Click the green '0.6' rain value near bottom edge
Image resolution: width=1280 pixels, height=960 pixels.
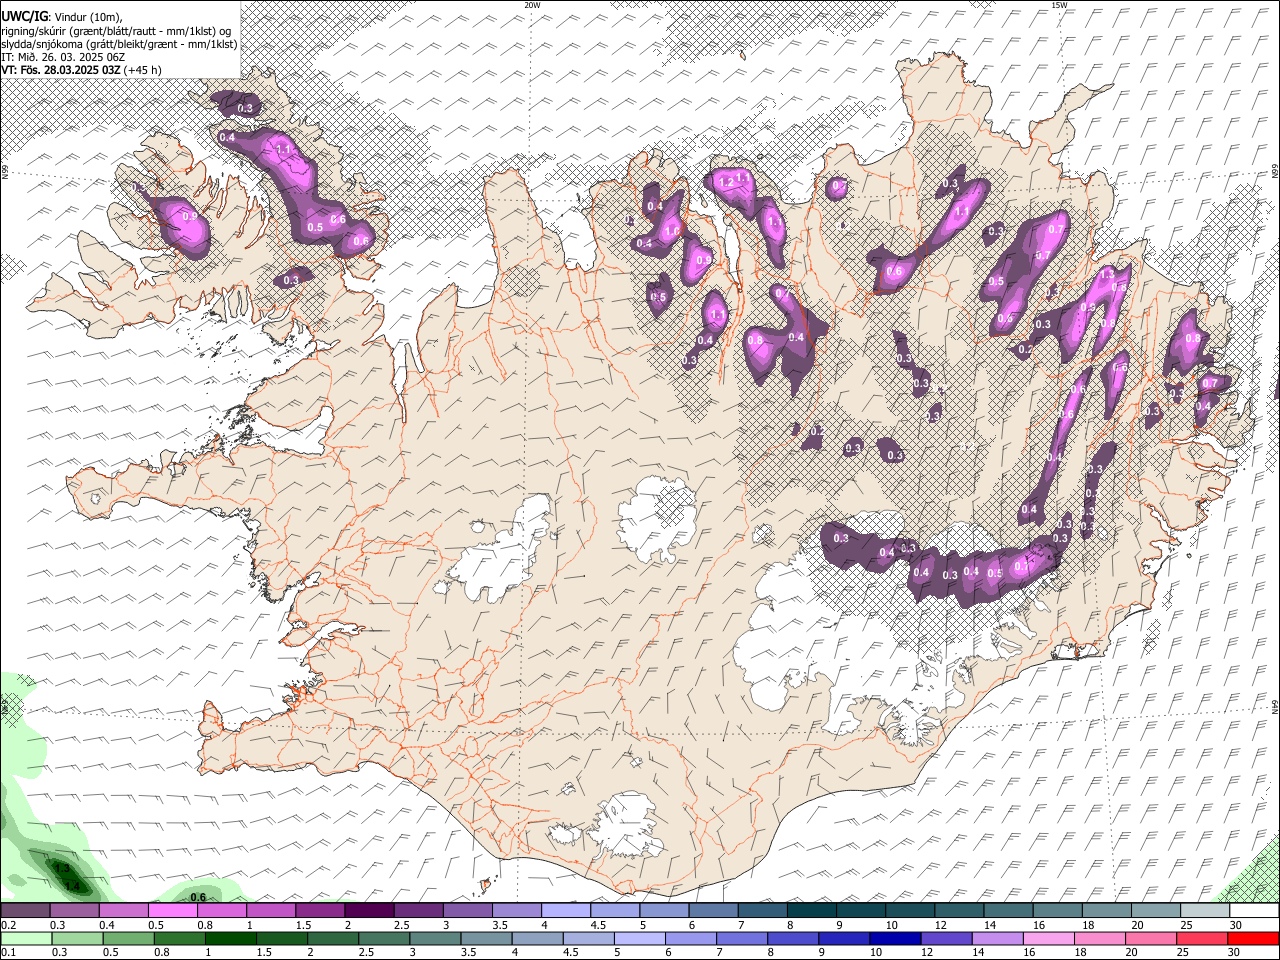click(x=198, y=897)
